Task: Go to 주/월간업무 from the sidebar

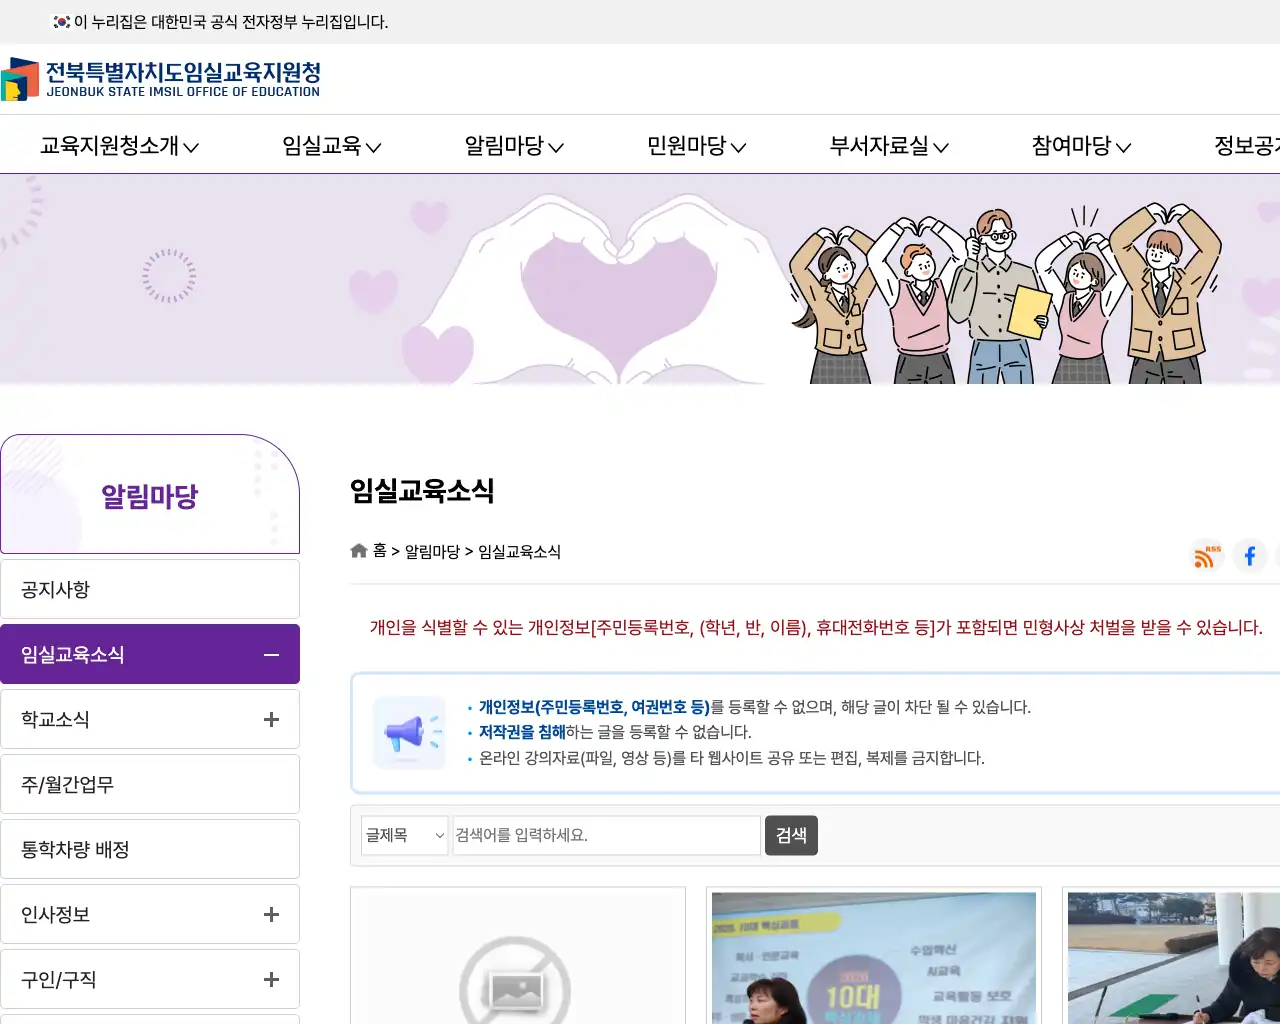Action: pyautogui.click(x=150, y=784)
